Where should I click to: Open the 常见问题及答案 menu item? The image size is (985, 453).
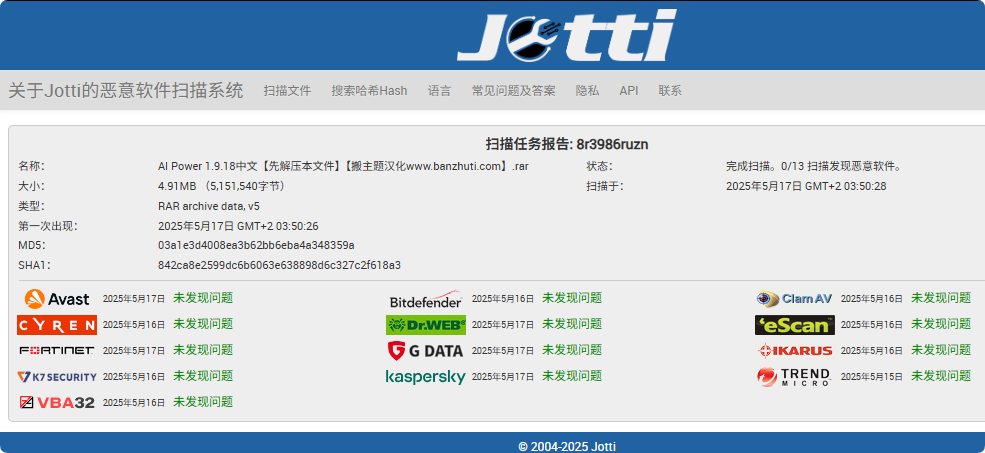(x=513, y=90)
